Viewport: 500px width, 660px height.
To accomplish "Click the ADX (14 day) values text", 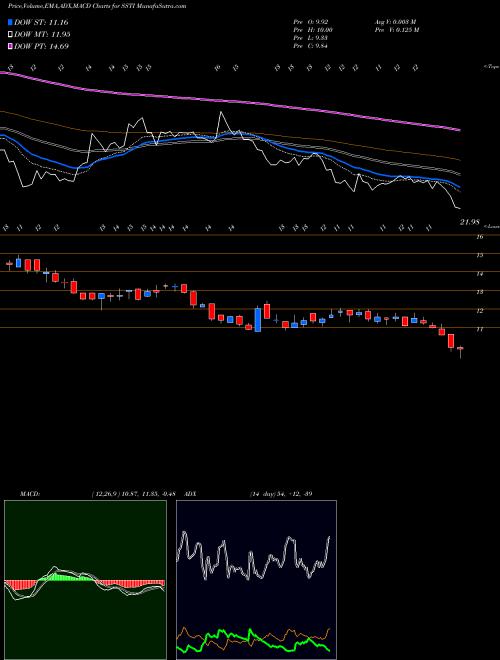I will [x=281, y=493].
